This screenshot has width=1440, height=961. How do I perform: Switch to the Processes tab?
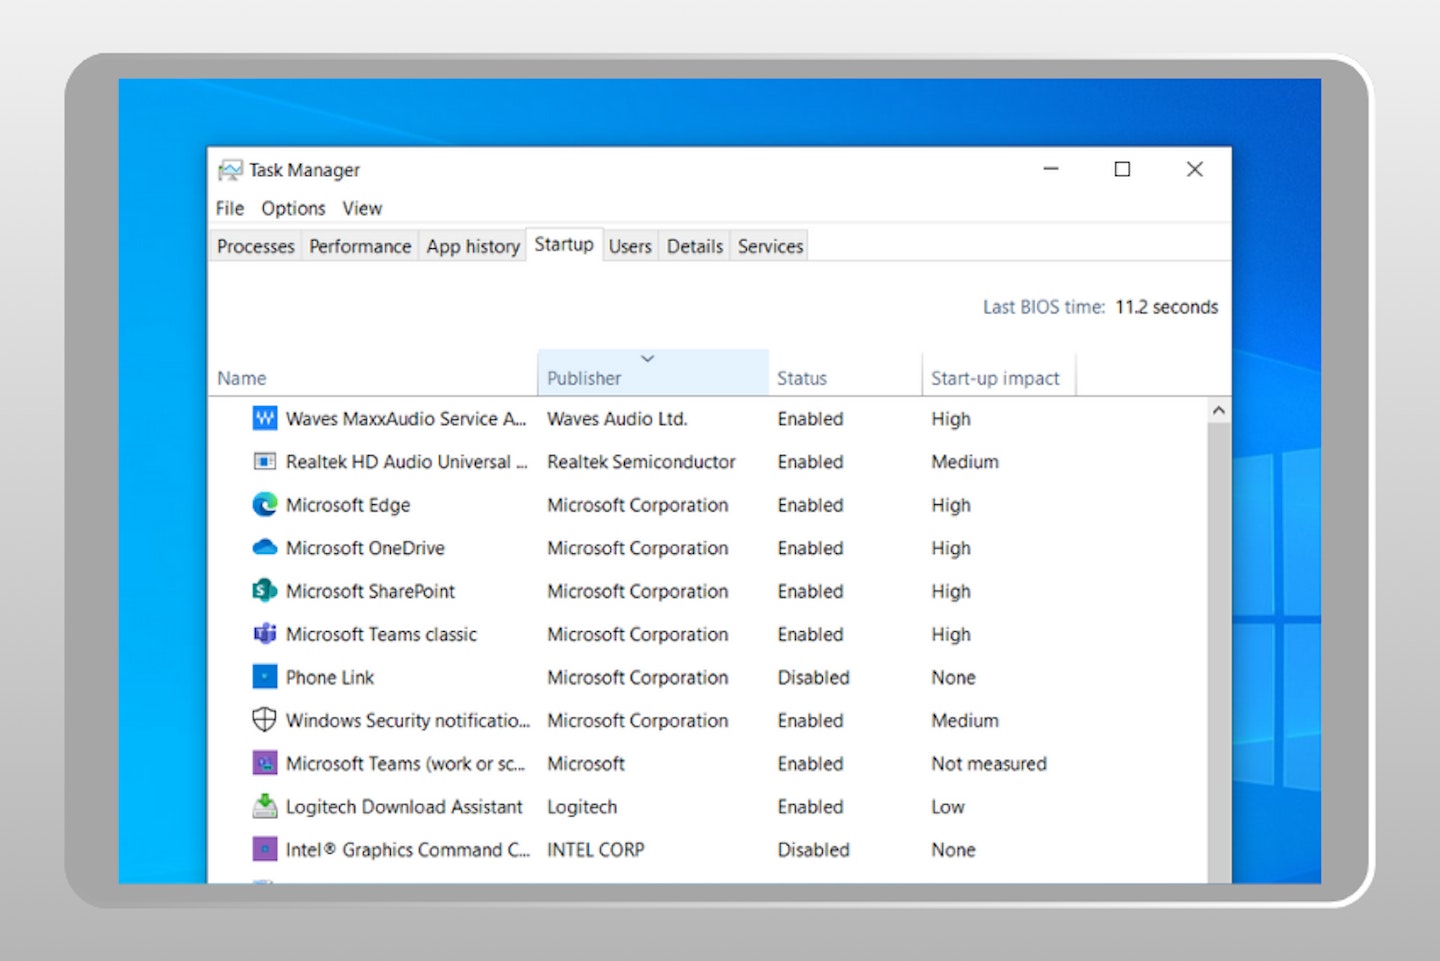tap(255, 246)
